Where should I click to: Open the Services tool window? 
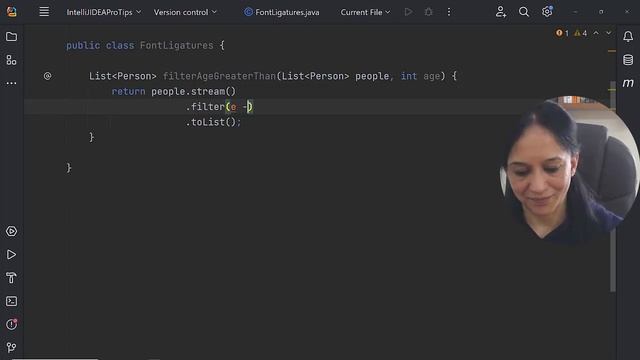point(11,231)
